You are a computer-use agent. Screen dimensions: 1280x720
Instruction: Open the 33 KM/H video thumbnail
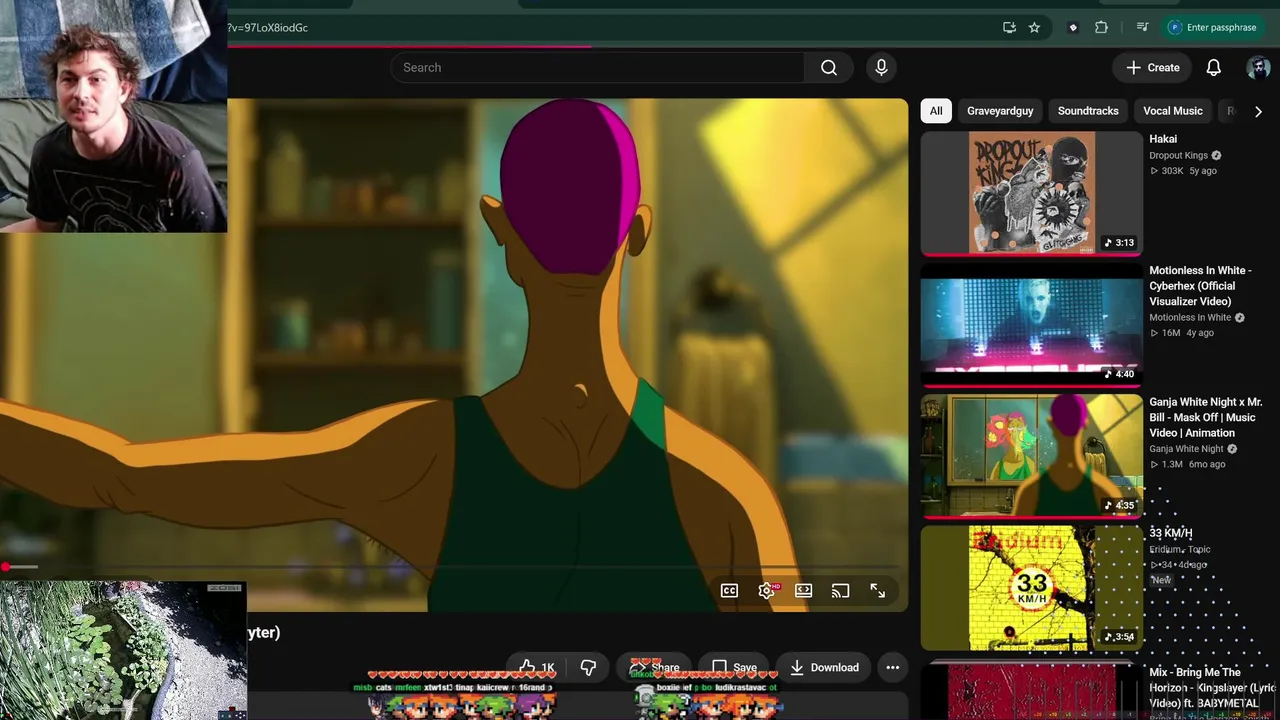click(1031, 588)
